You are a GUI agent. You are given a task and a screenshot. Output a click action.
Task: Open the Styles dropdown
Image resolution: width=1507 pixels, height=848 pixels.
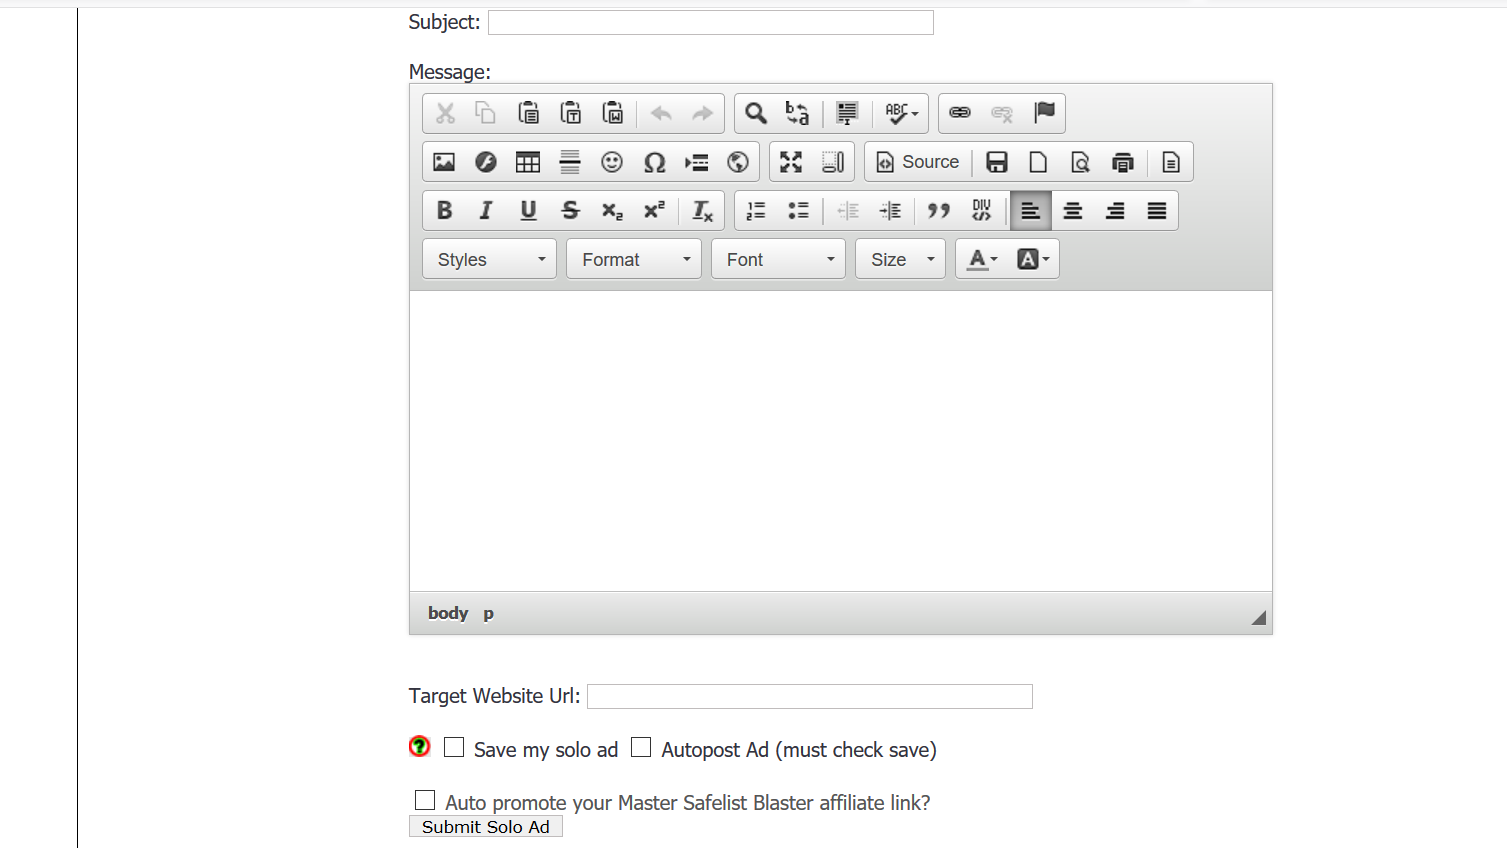pyautogui.click(x=490, y=260)
